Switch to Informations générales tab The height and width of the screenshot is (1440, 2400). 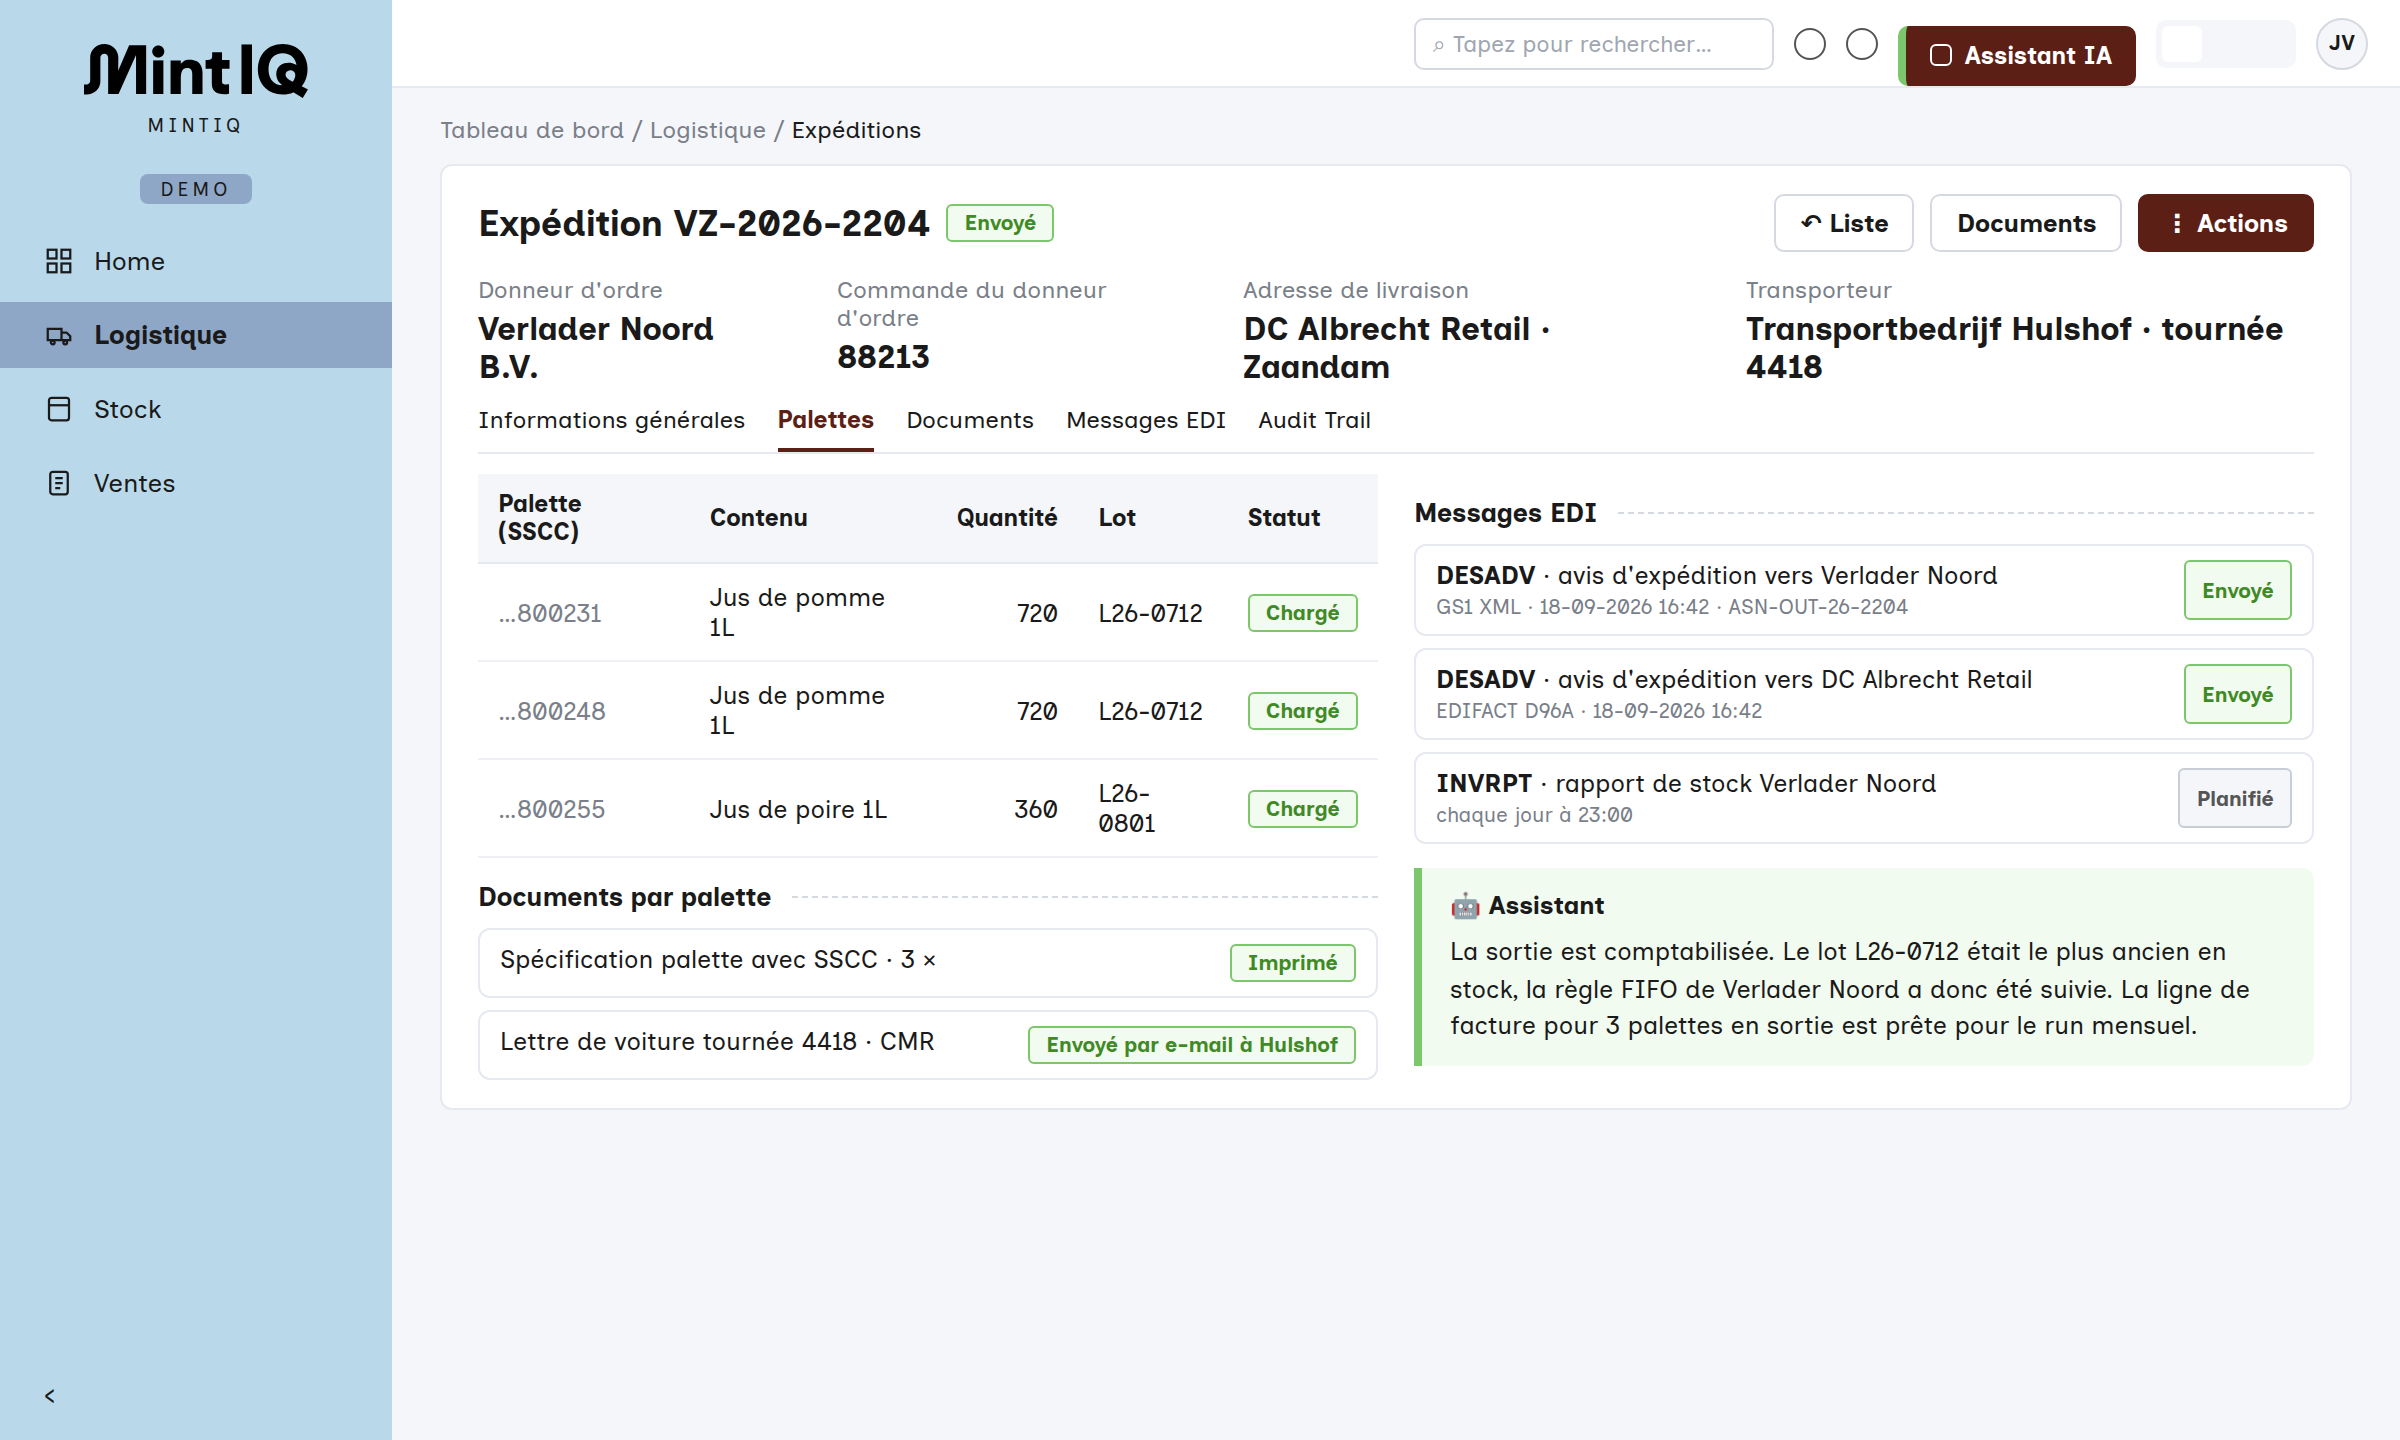point(611,420)
